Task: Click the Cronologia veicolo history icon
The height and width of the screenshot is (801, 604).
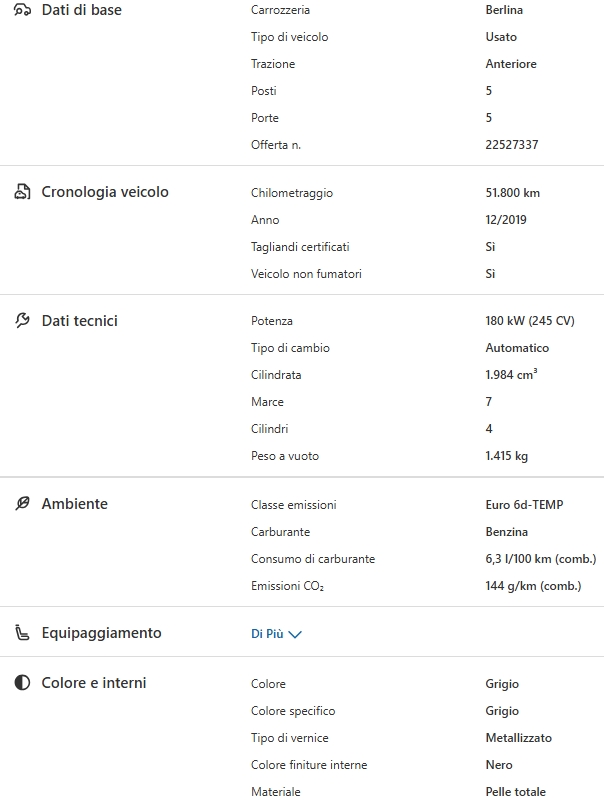Action: [x=22, y=192]
